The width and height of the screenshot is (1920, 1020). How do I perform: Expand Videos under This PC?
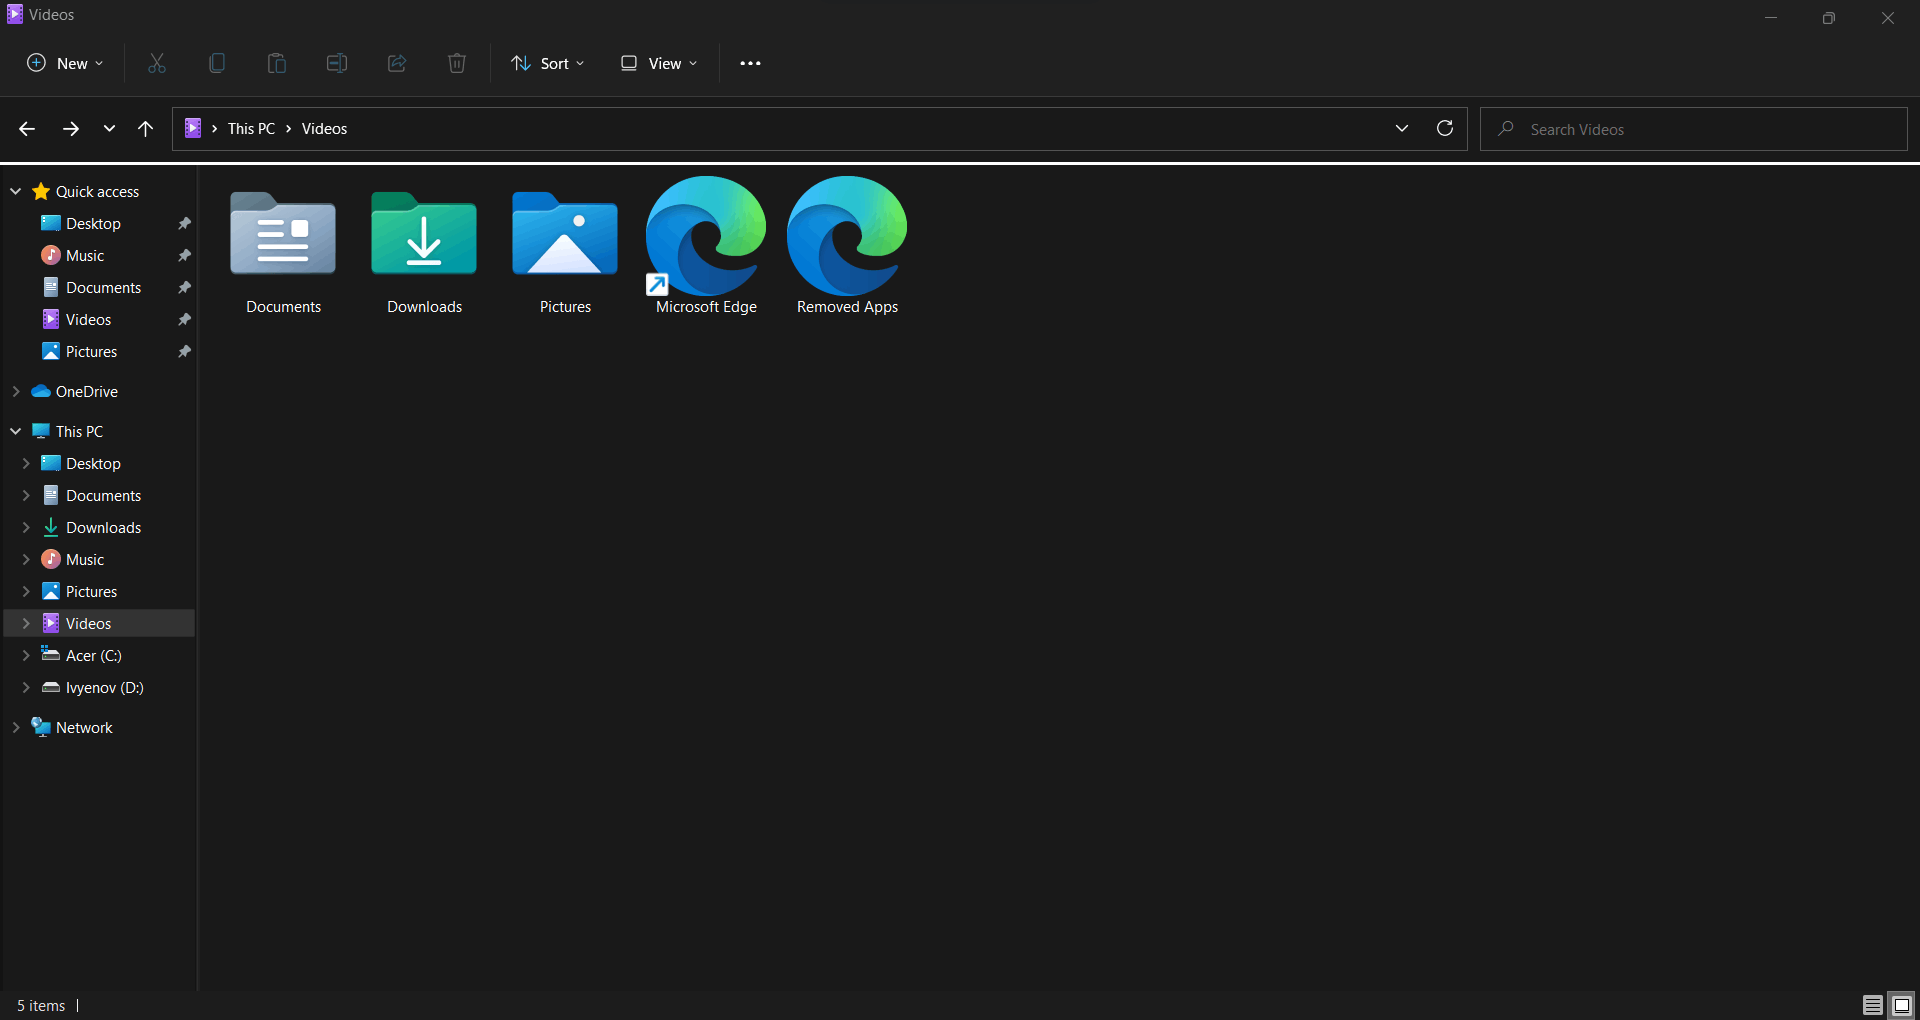point(26,623)
